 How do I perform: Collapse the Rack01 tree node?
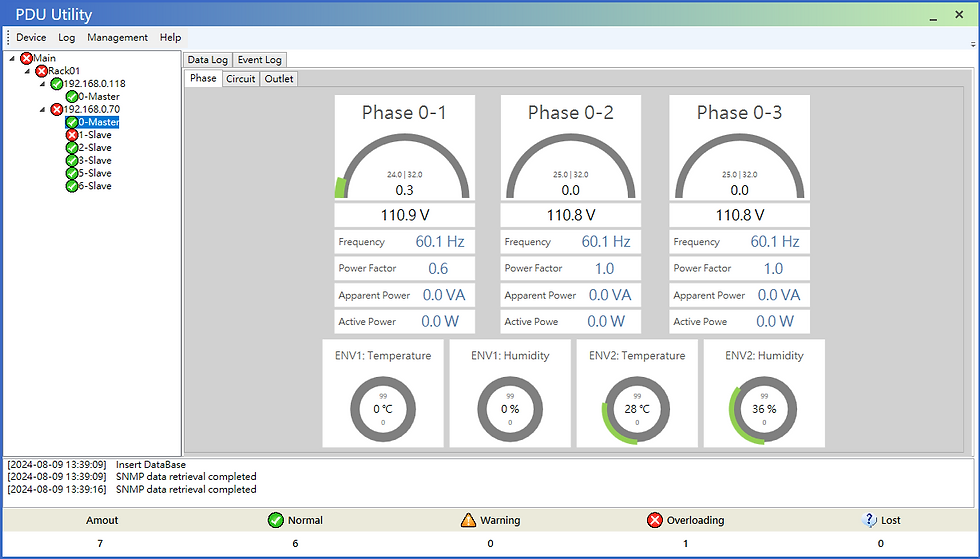point(28,71)
